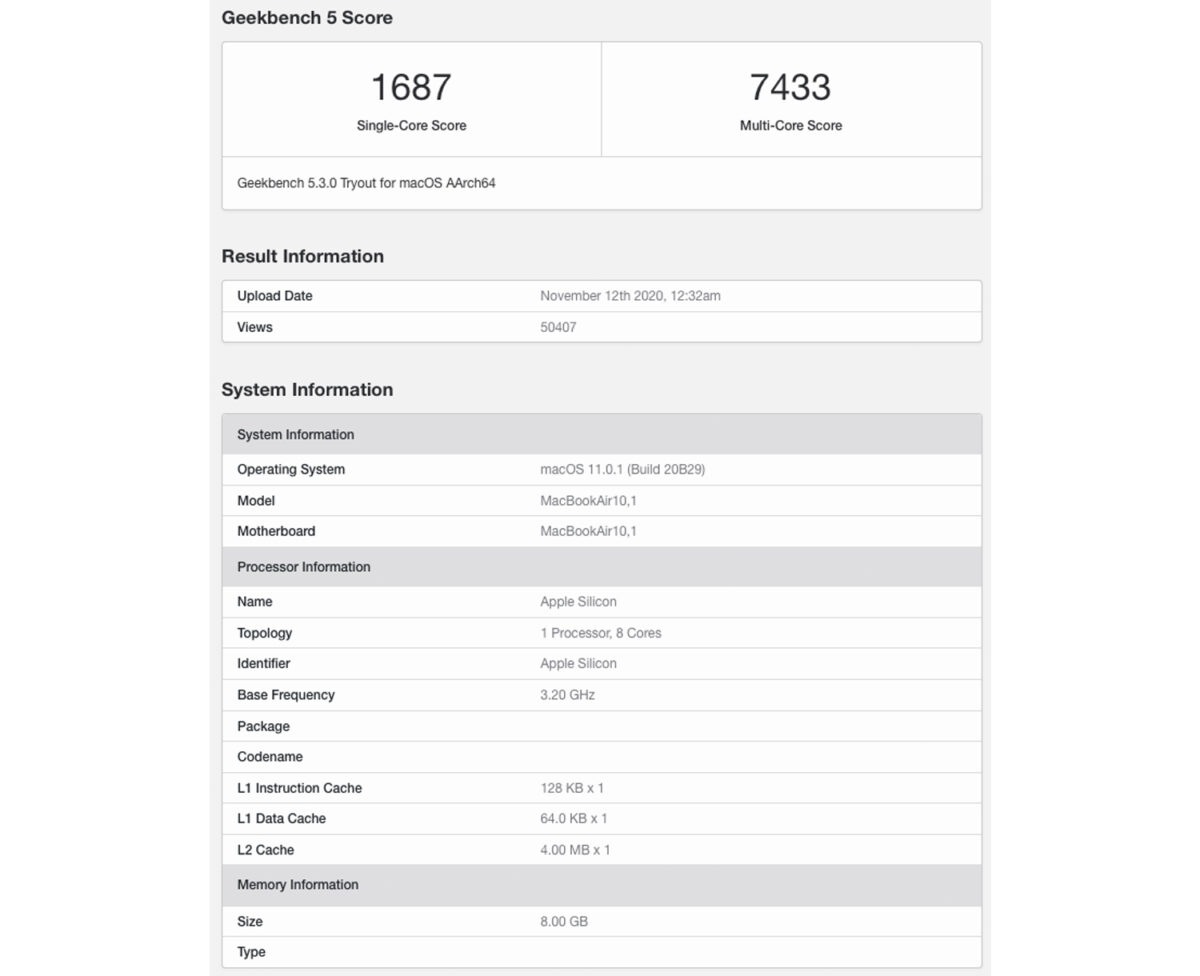The height and width of the screenshot is (976, 1200).
Task: Click the Single-Core Score label
Action: coord(411,126)
